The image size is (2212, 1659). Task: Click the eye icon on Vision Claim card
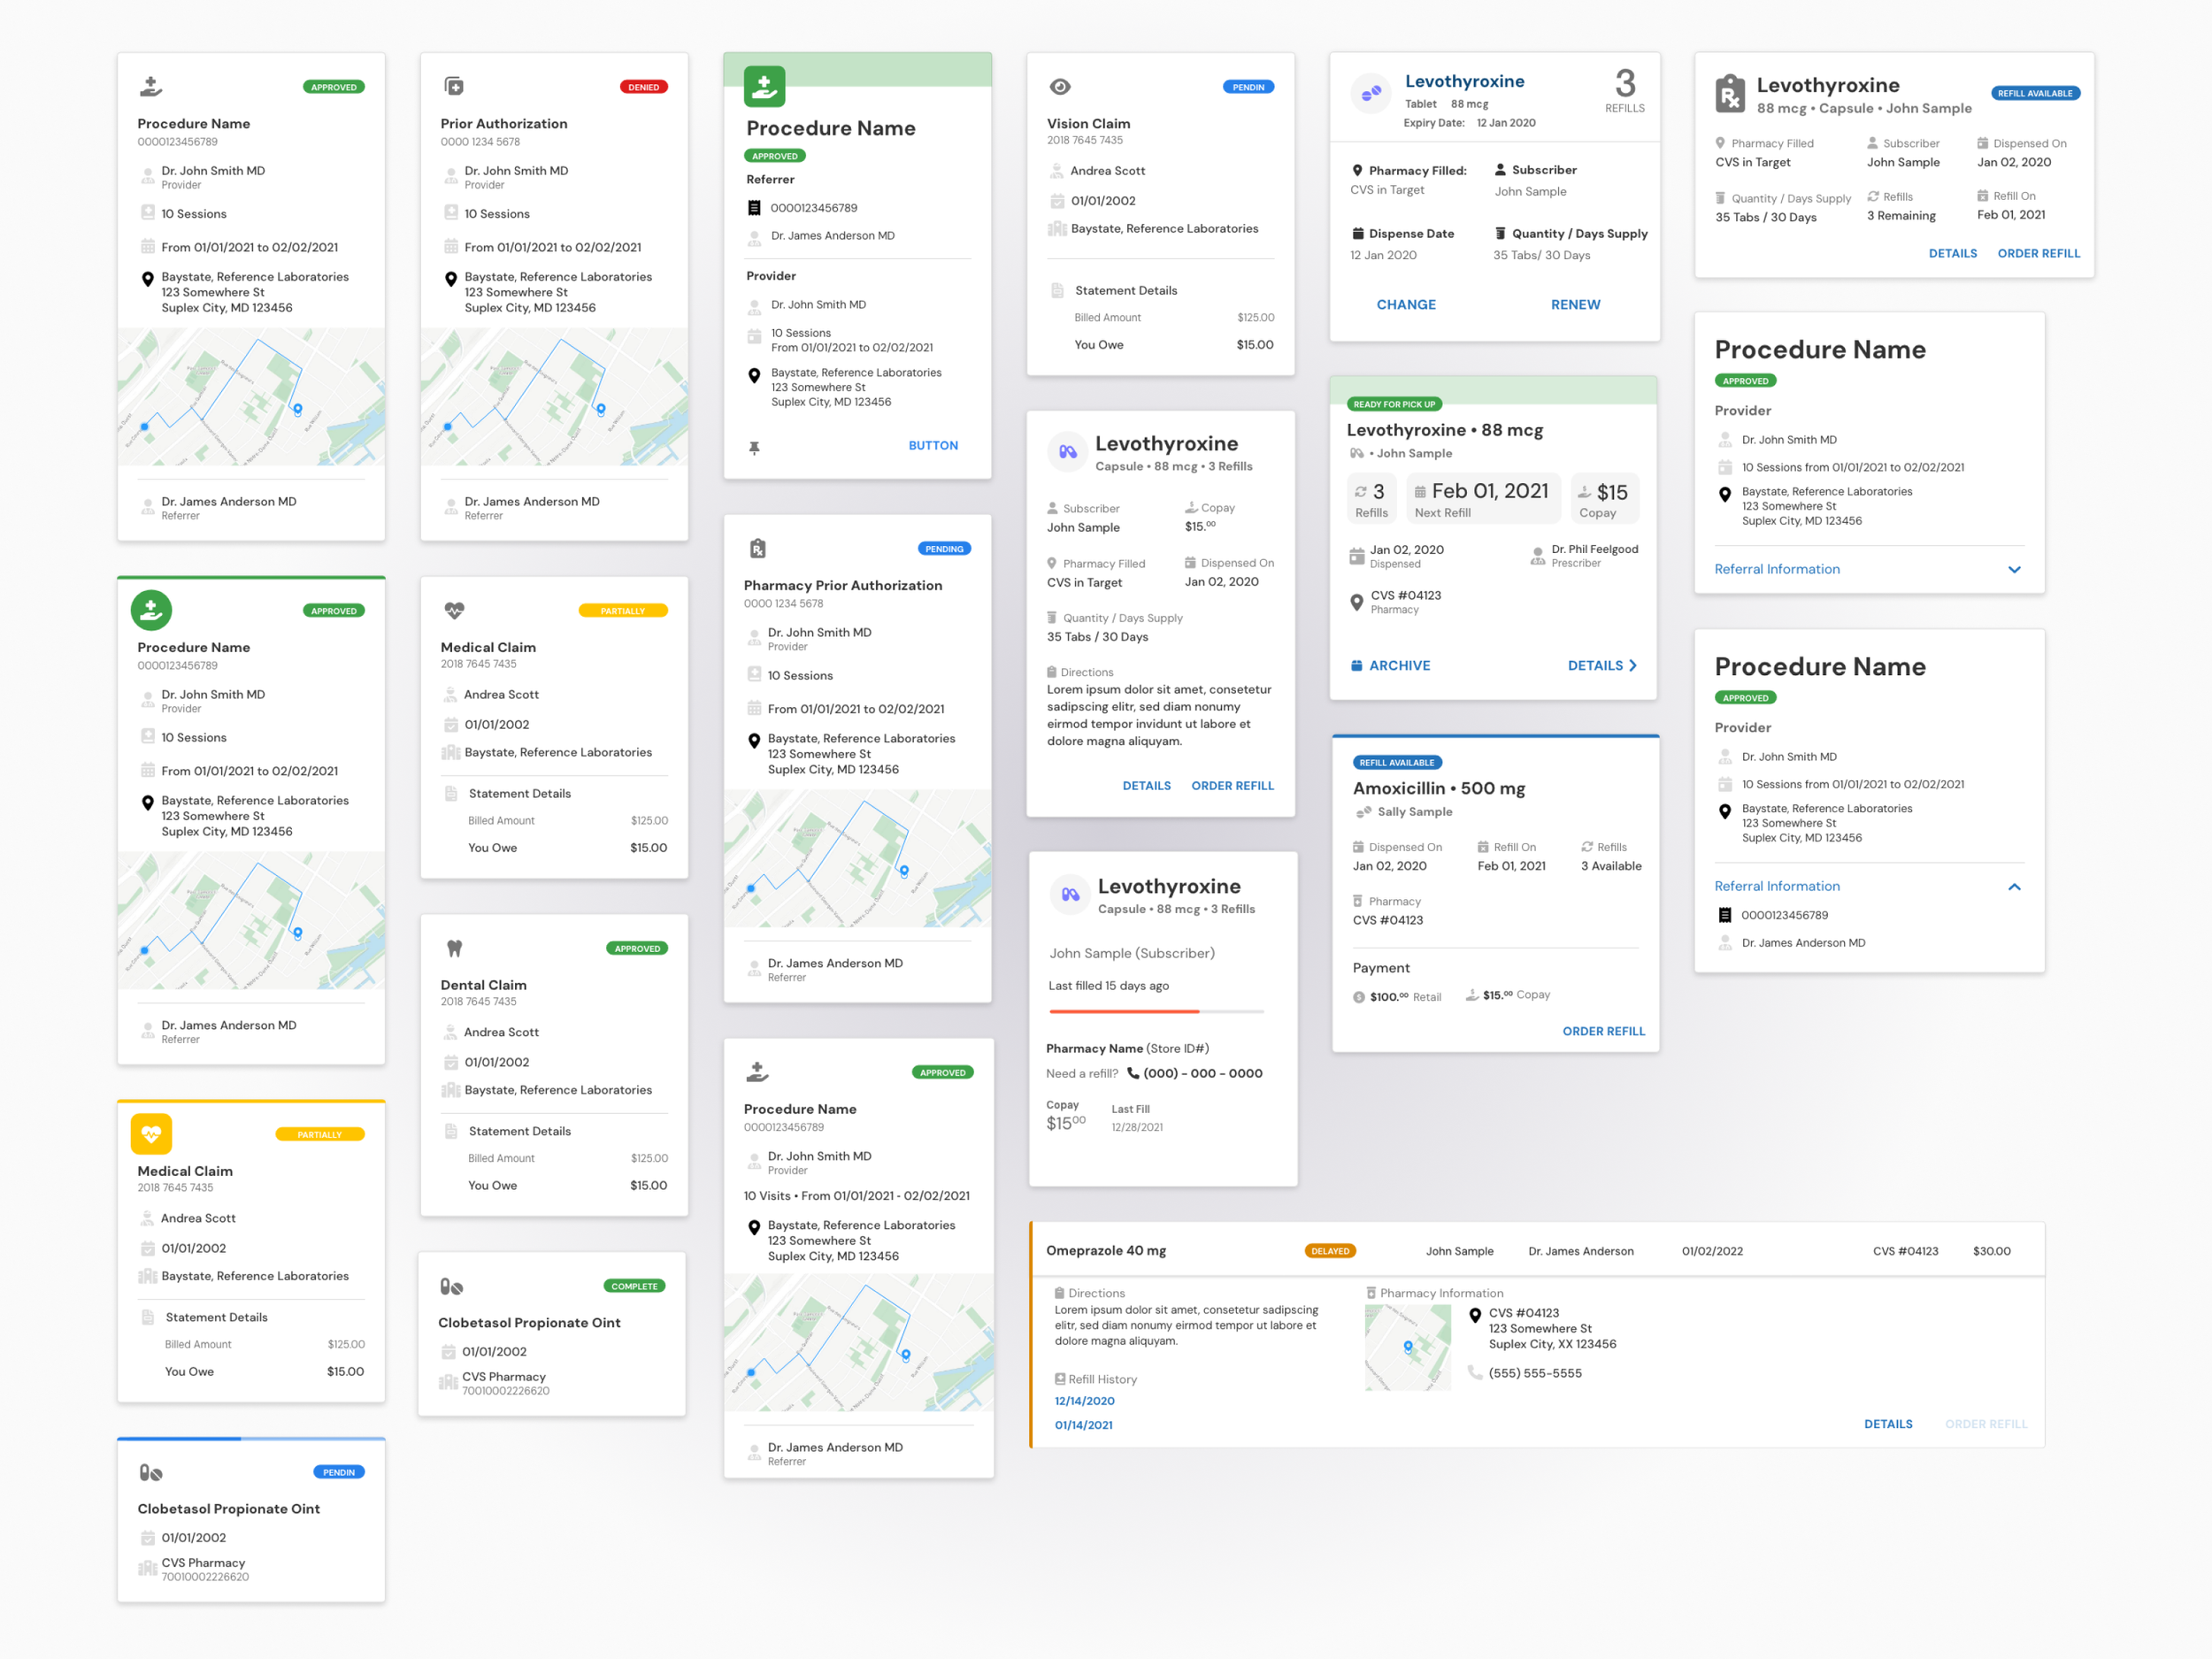(x=1059, y=87)
